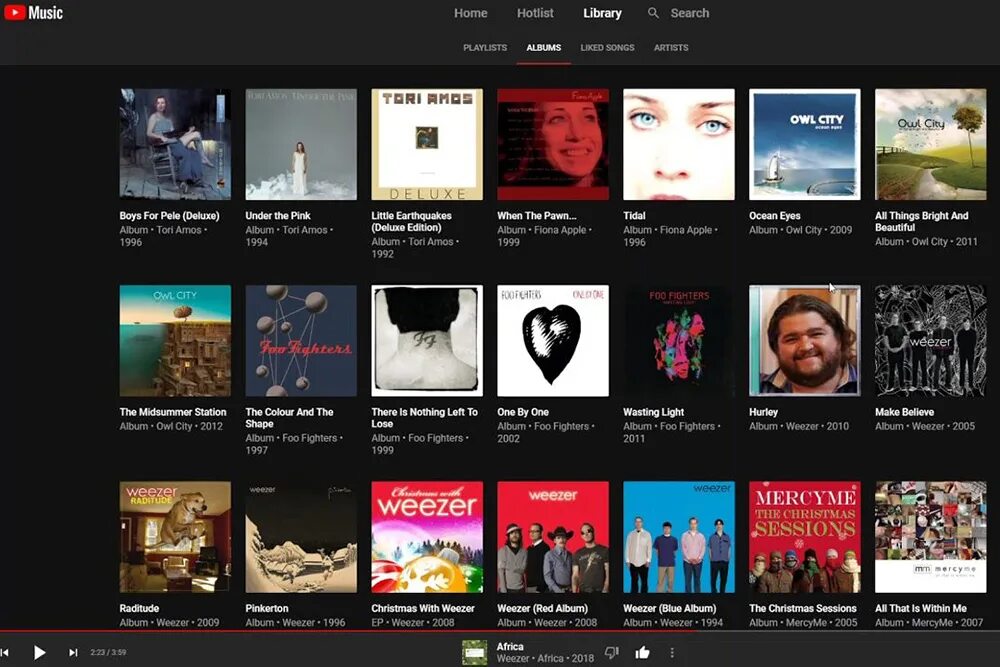Open When The Pawn album cover
The width and height of the screenshot is (1000, 667).
(x=553, y=144)
